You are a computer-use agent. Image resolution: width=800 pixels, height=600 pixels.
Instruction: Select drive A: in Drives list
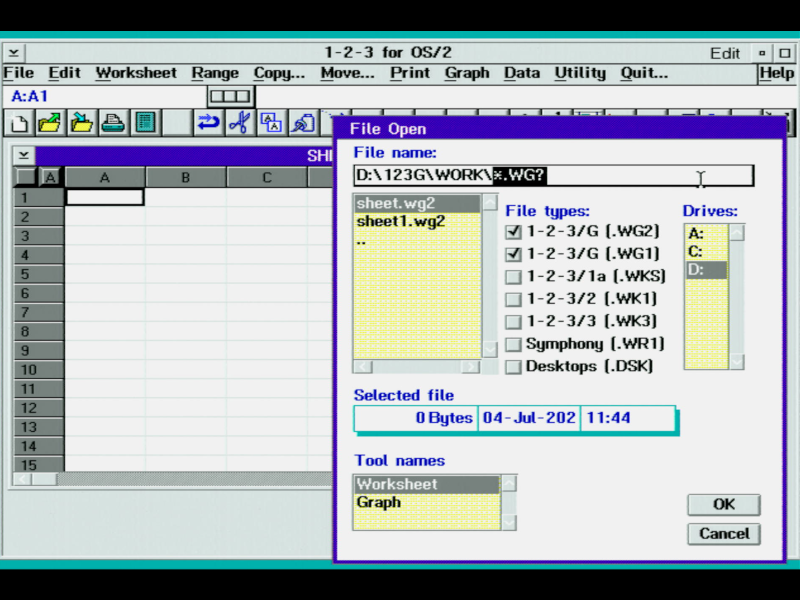(706, 234)
